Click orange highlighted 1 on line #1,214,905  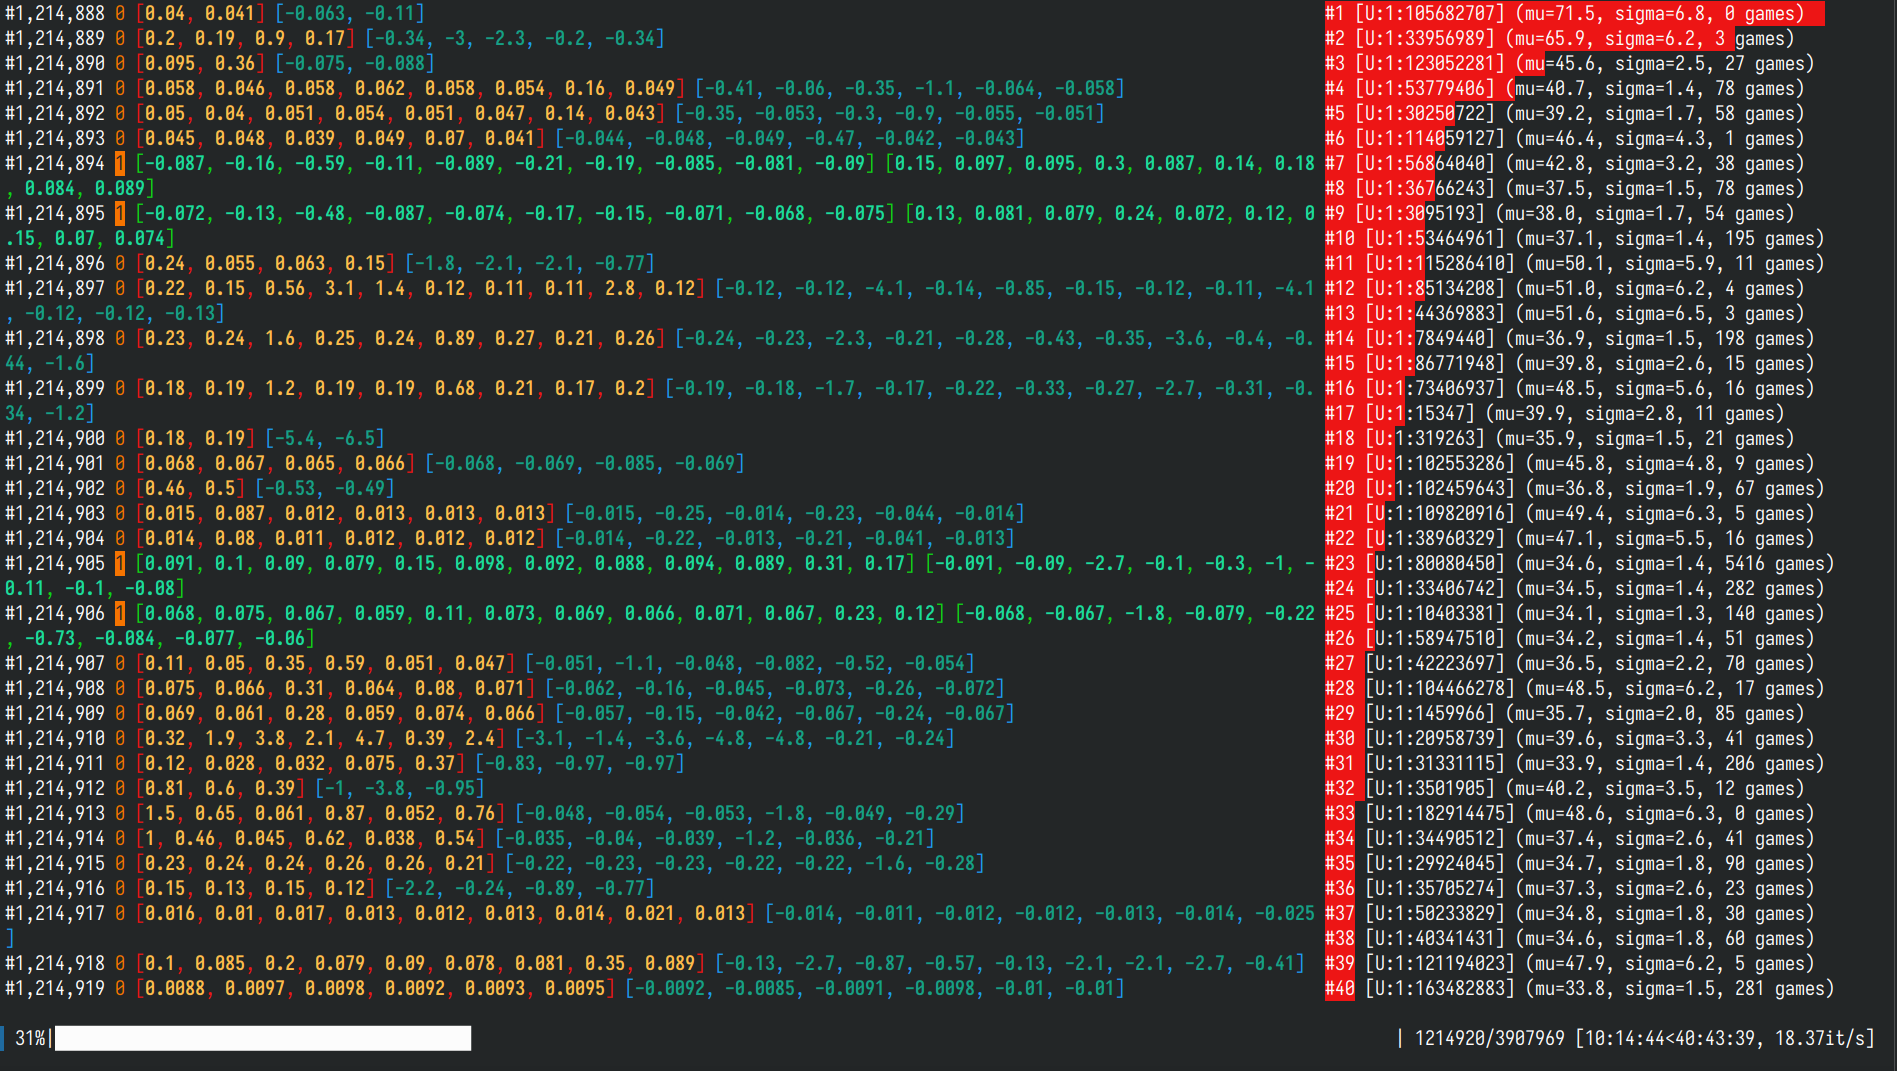pos(120,564)
